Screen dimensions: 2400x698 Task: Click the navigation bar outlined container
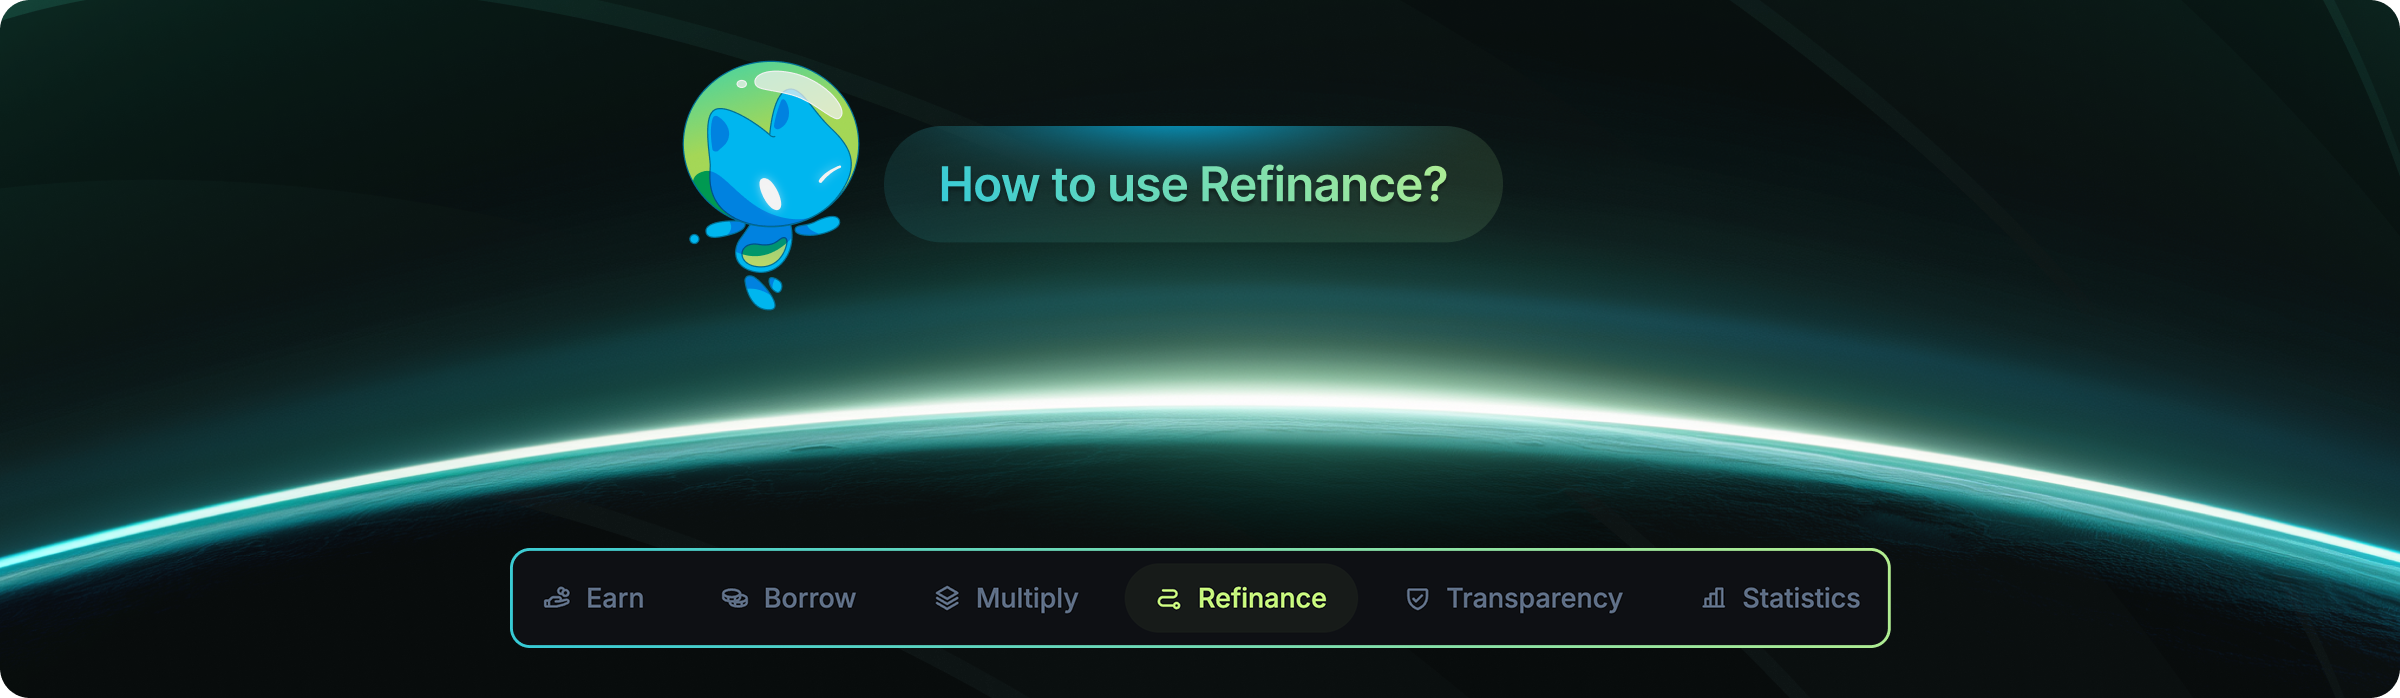pyautogui.click(x=1200, y=598)
